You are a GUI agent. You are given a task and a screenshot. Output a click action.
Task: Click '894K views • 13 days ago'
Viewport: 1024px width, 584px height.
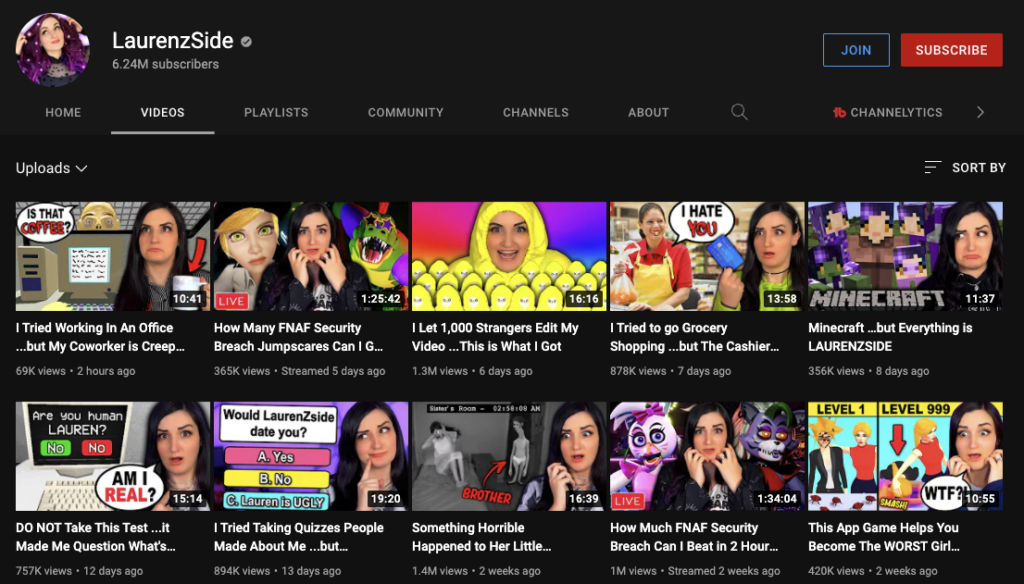click(278, 571)
